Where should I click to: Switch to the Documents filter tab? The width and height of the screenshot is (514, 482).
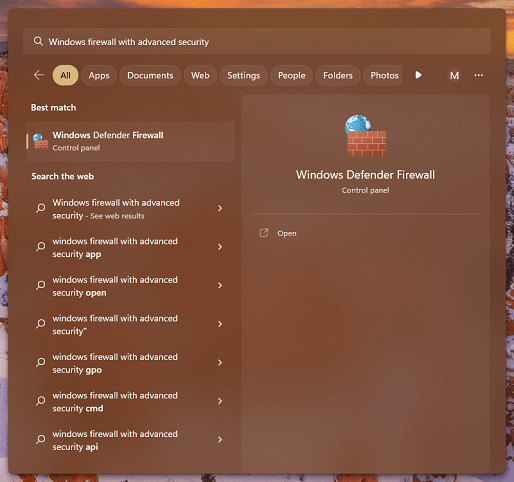point(150,75)
